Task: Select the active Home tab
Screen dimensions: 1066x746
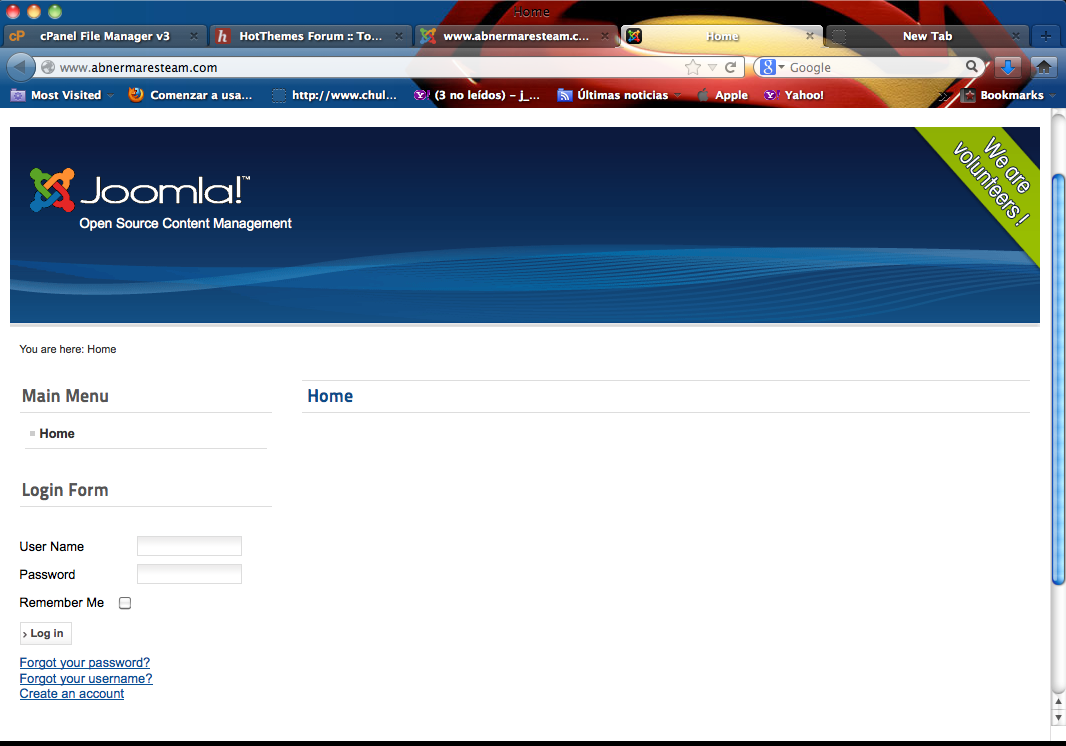Action: pos(722,36)
